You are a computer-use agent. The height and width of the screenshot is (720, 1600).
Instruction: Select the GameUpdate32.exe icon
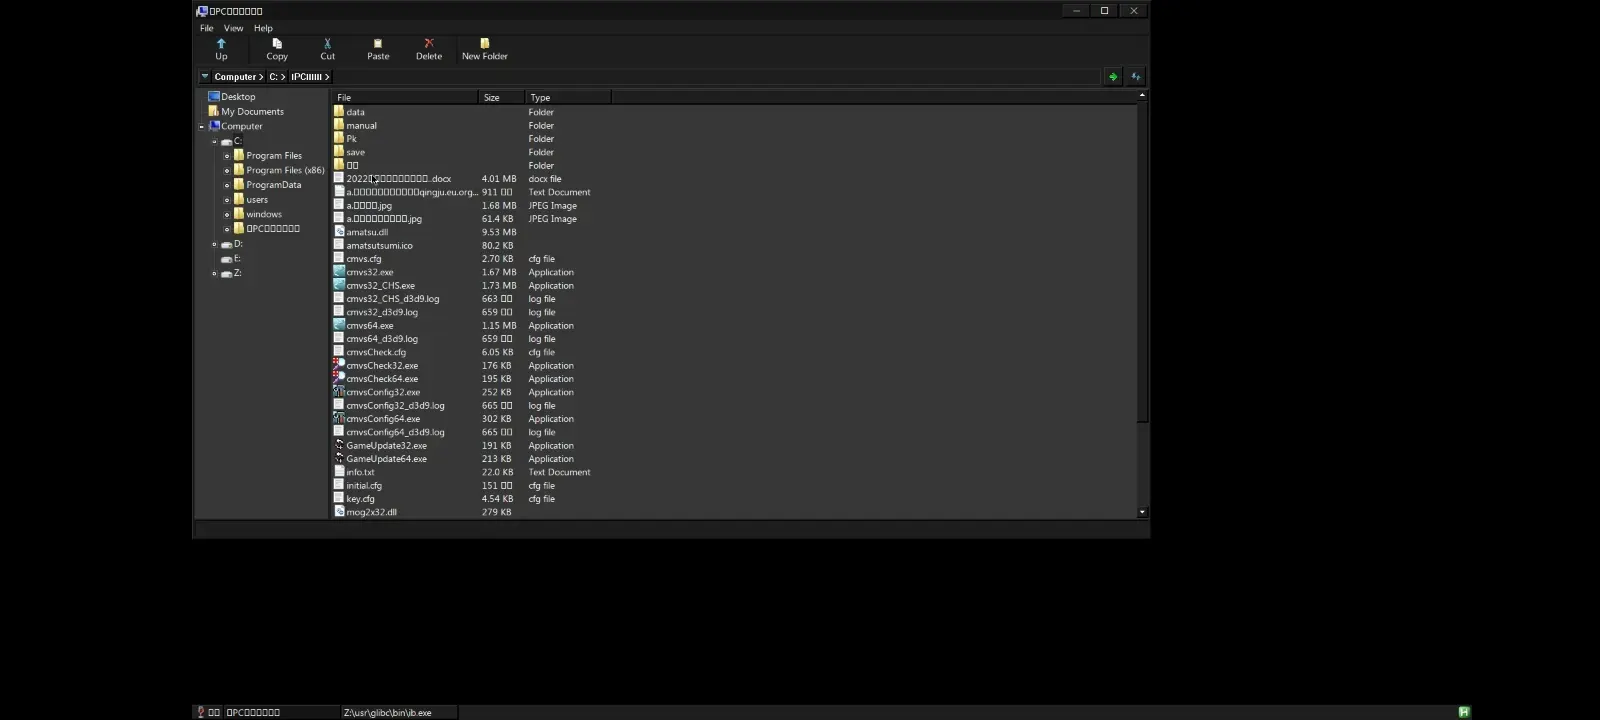click(x=339, y=445)
